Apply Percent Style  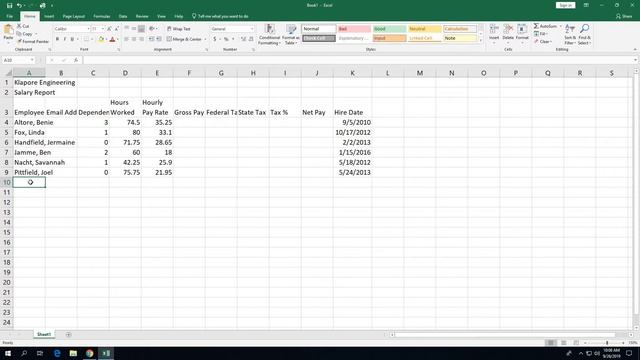click(226, 39)
